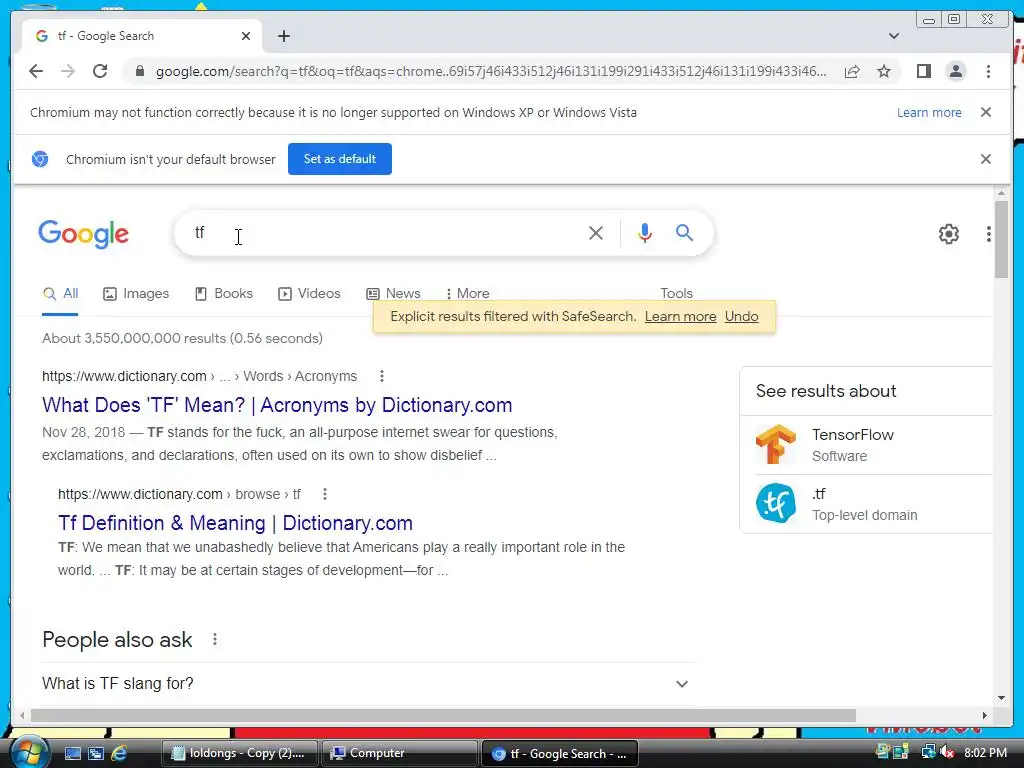
Task: Click the taskbar clock showing 8:02 PM
Action: tap(985, 753)
